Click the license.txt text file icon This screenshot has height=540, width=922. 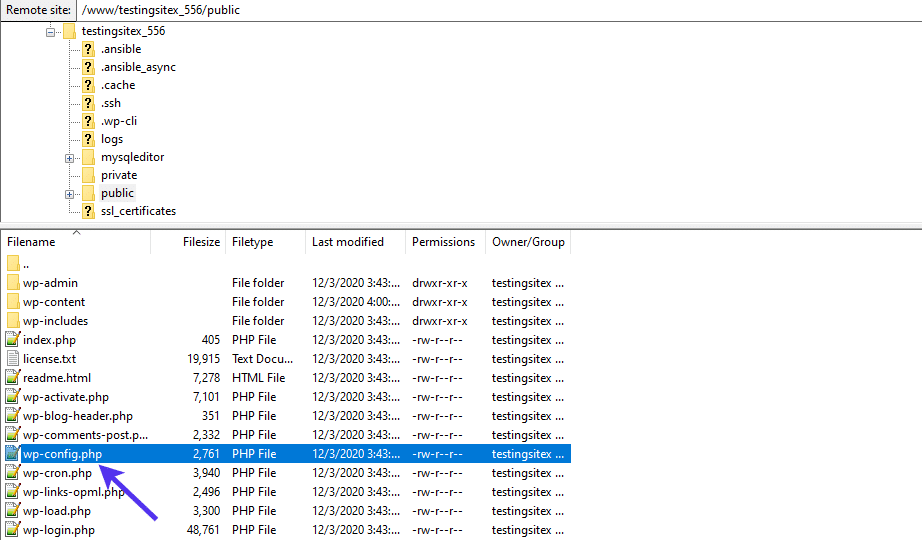click(13, 359)
